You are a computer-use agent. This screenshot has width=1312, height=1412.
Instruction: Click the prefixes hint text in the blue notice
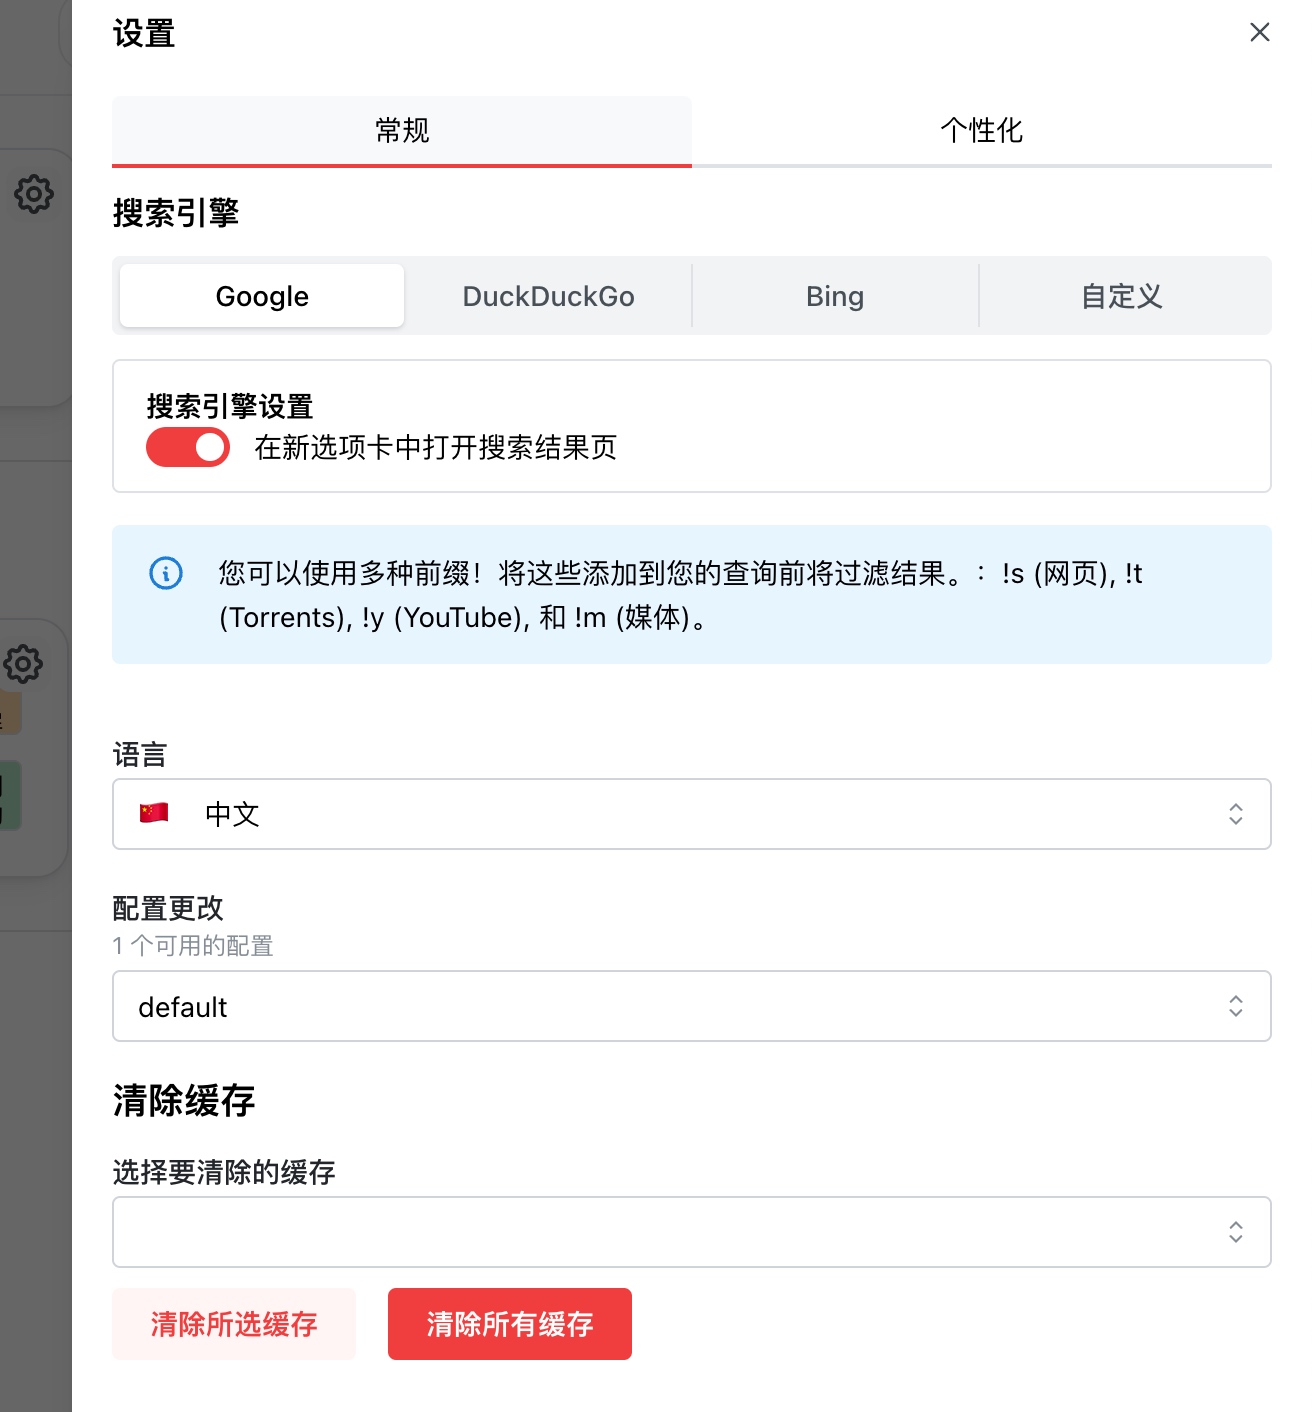pyautogui.click(x=680, y=595)
